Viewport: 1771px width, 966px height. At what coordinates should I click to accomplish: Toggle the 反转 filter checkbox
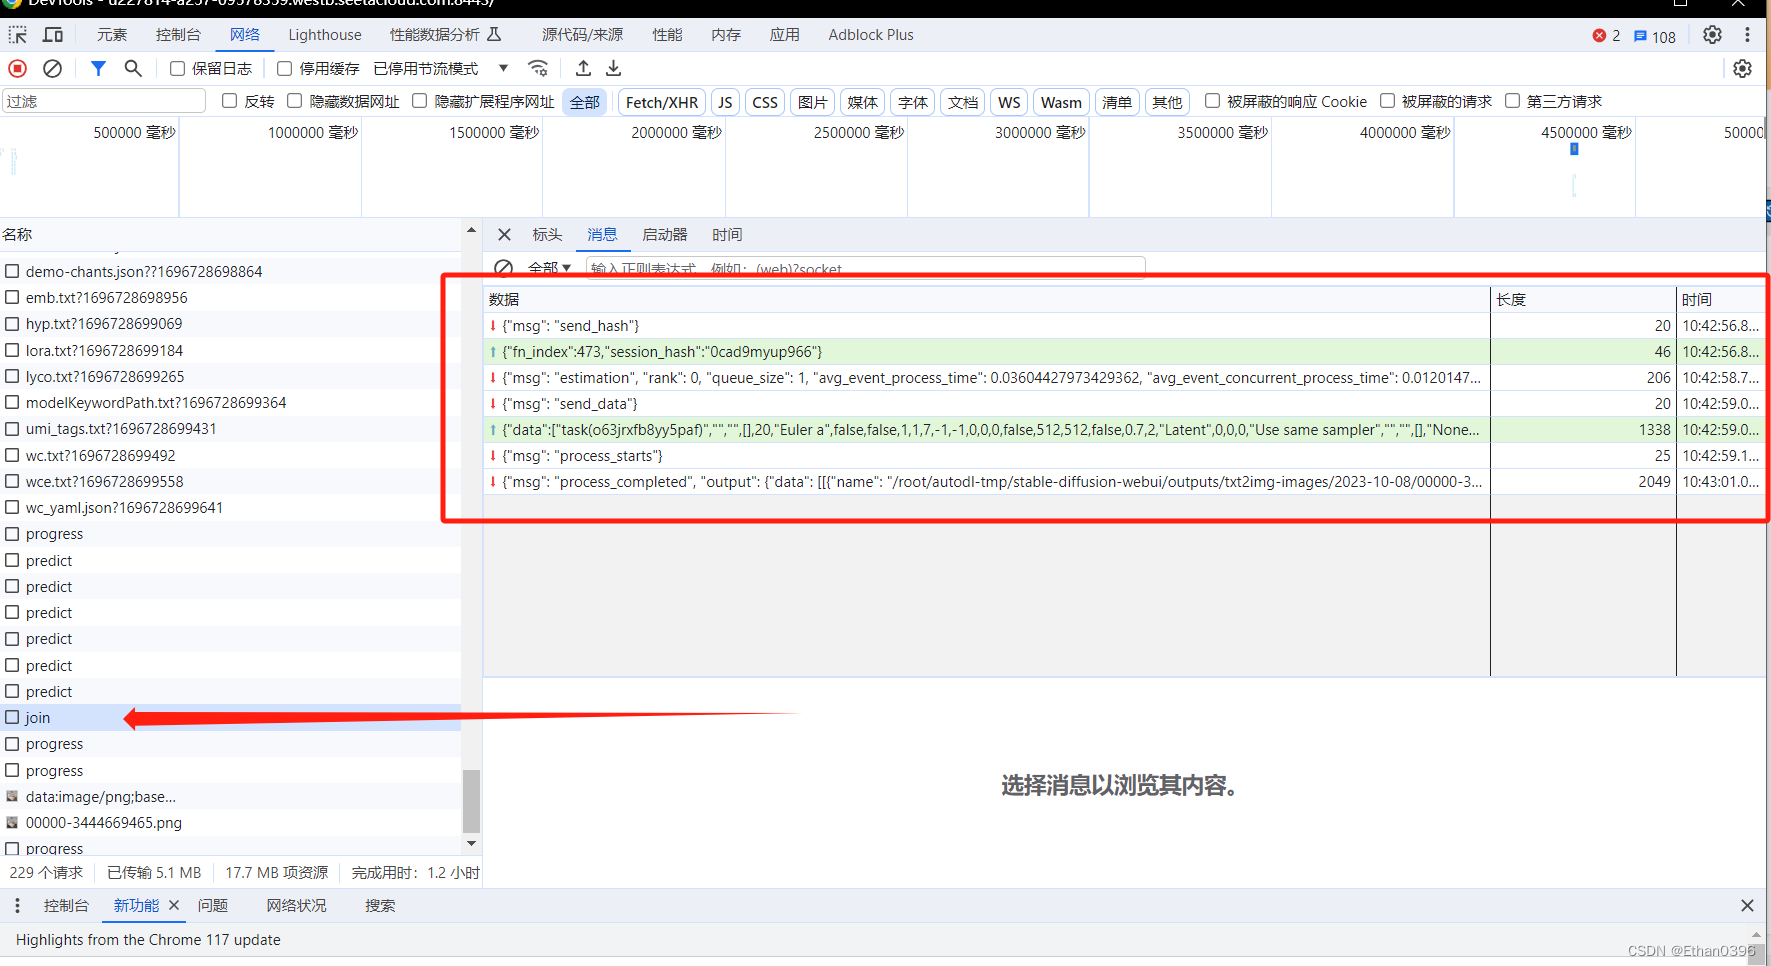(x=230, y=101)
